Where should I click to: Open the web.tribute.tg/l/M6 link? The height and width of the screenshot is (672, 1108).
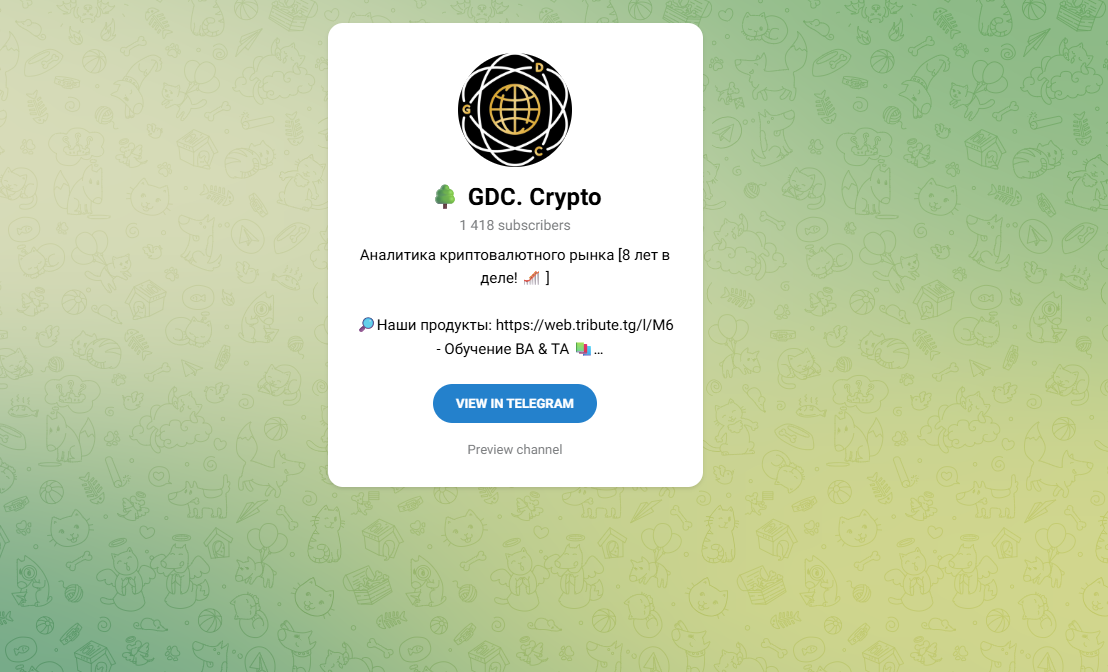coord(584,325)
